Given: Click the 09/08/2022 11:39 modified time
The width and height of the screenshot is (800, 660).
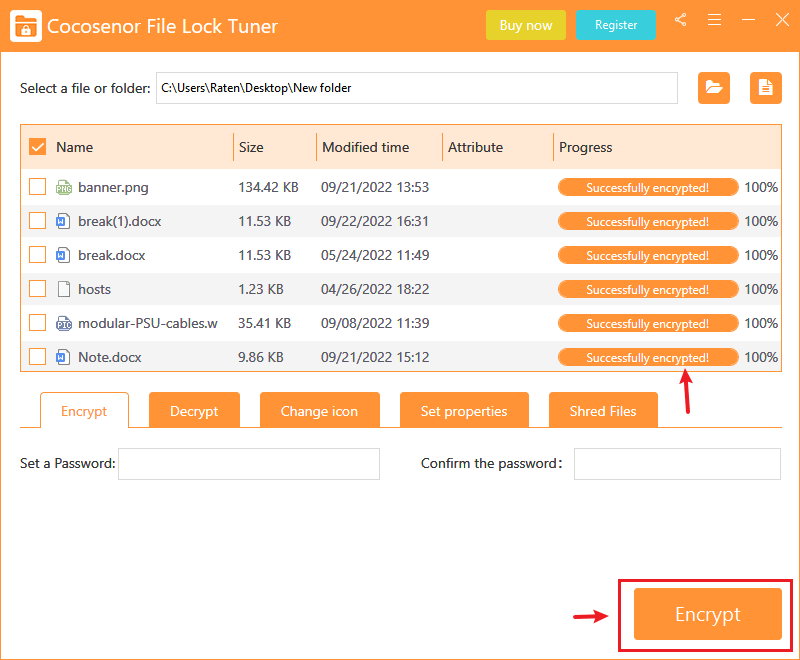Looking at the screenshot, I should pos(375,323).
